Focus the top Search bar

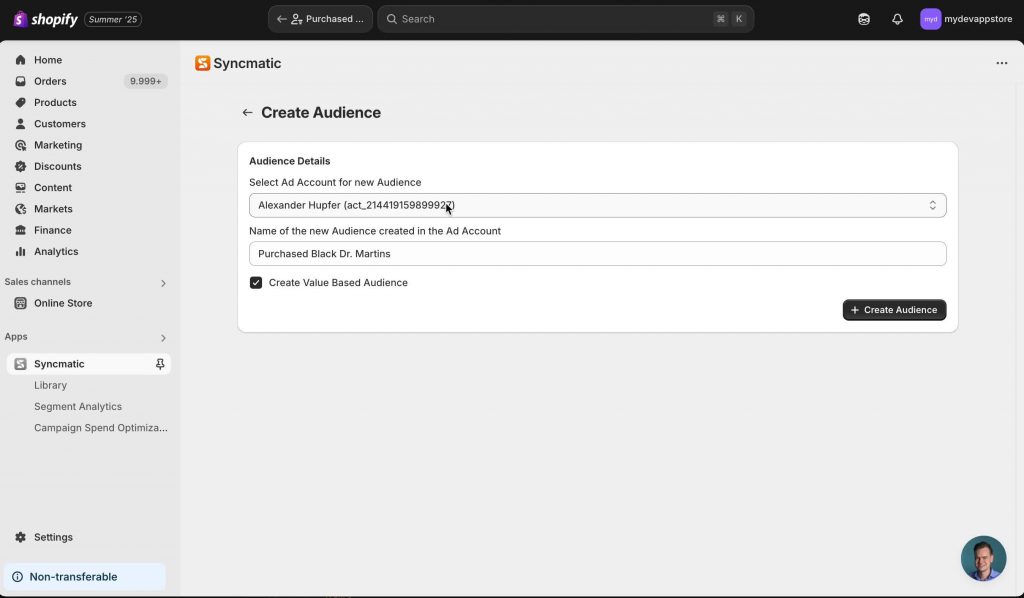pyautogui.click(x=566, y=19)
